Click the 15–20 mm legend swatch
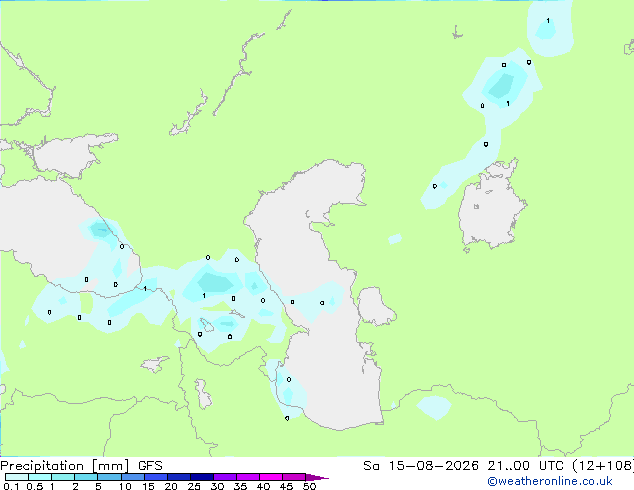 point(156,477)
